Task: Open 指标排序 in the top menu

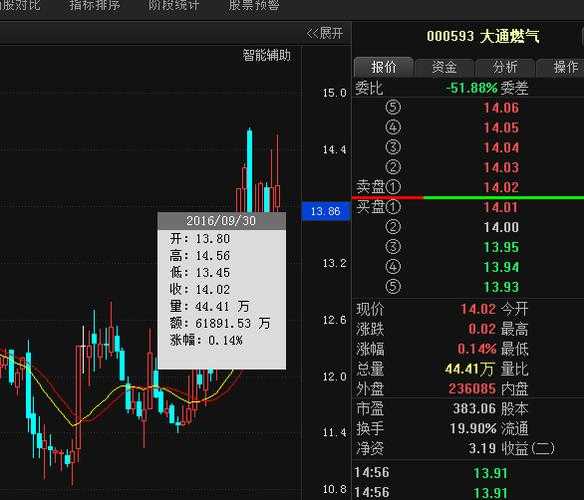Action: tap(95, 6)
